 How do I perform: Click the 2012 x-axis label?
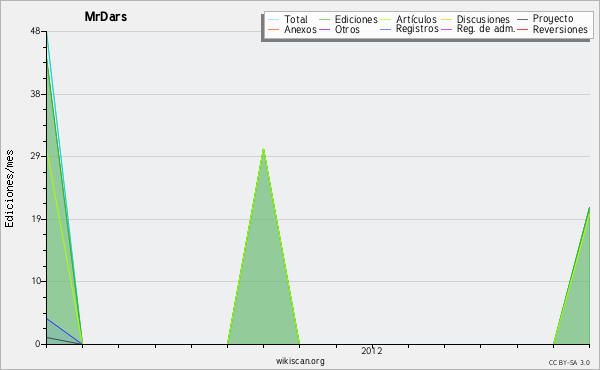(372, 351)
